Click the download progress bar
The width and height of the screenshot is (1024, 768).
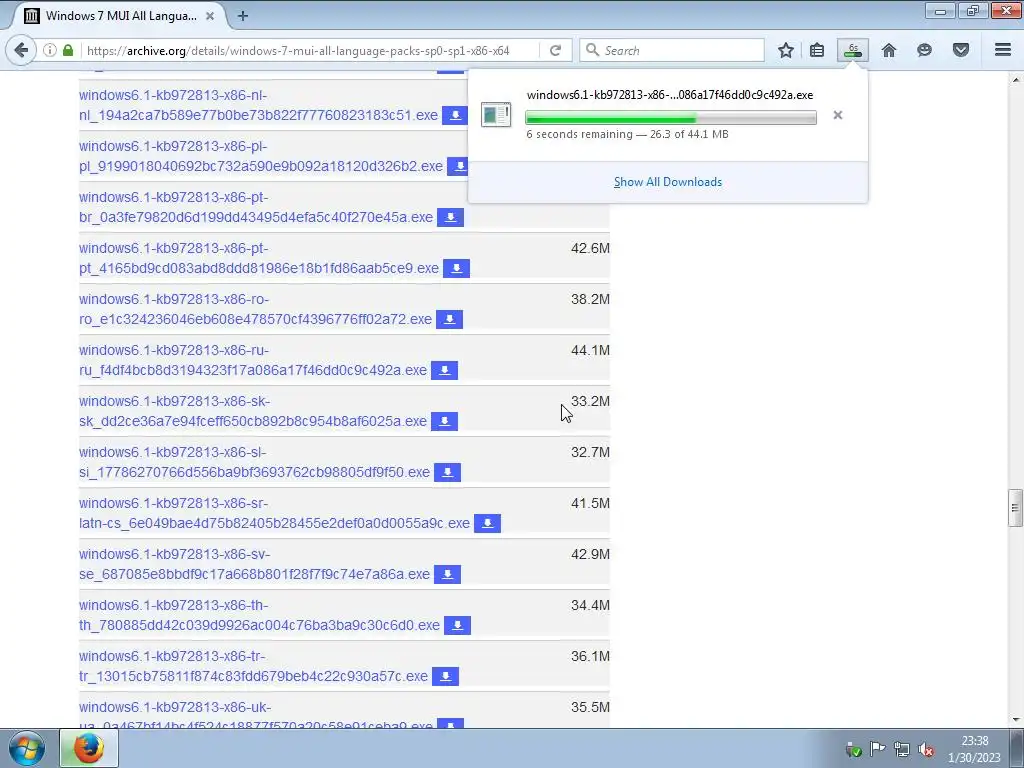[x=671, y=118]
